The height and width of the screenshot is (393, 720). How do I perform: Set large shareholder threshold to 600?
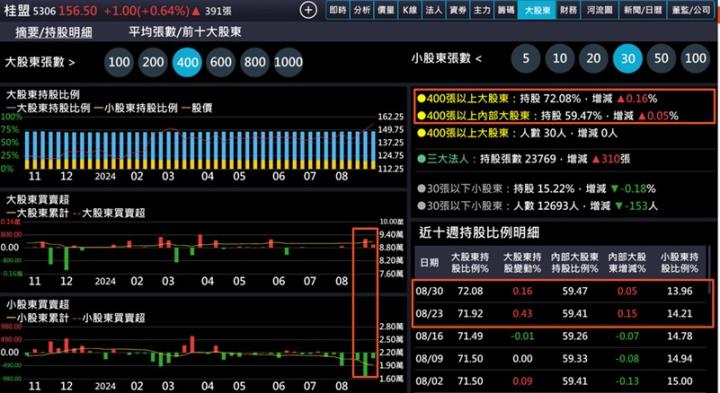pos(221,62)
